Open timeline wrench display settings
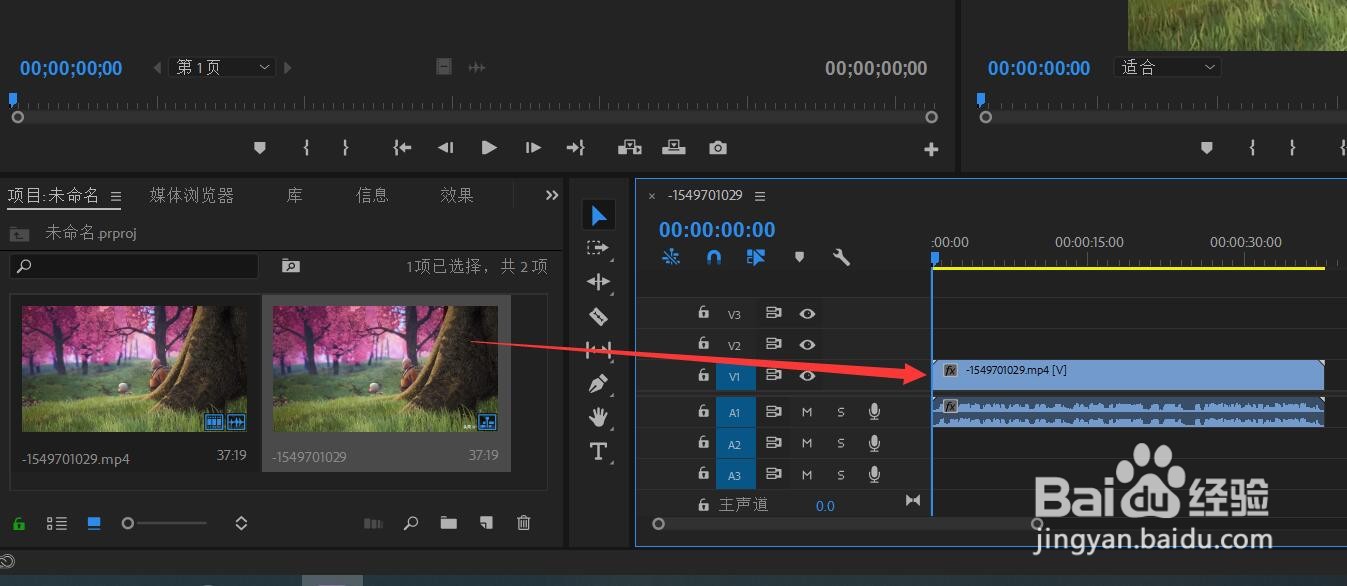 pyautogui.click(x=841, y=257)
